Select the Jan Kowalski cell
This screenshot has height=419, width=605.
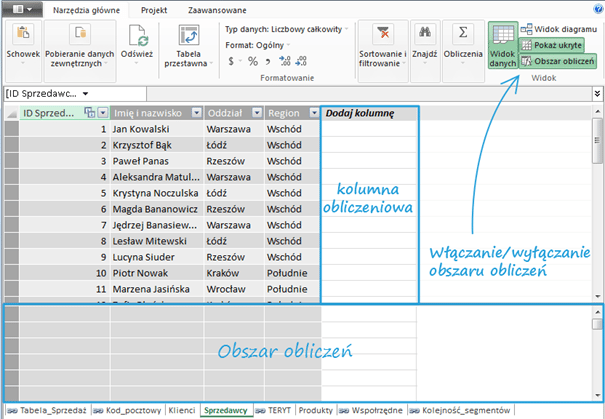click(x=155, y=130)
